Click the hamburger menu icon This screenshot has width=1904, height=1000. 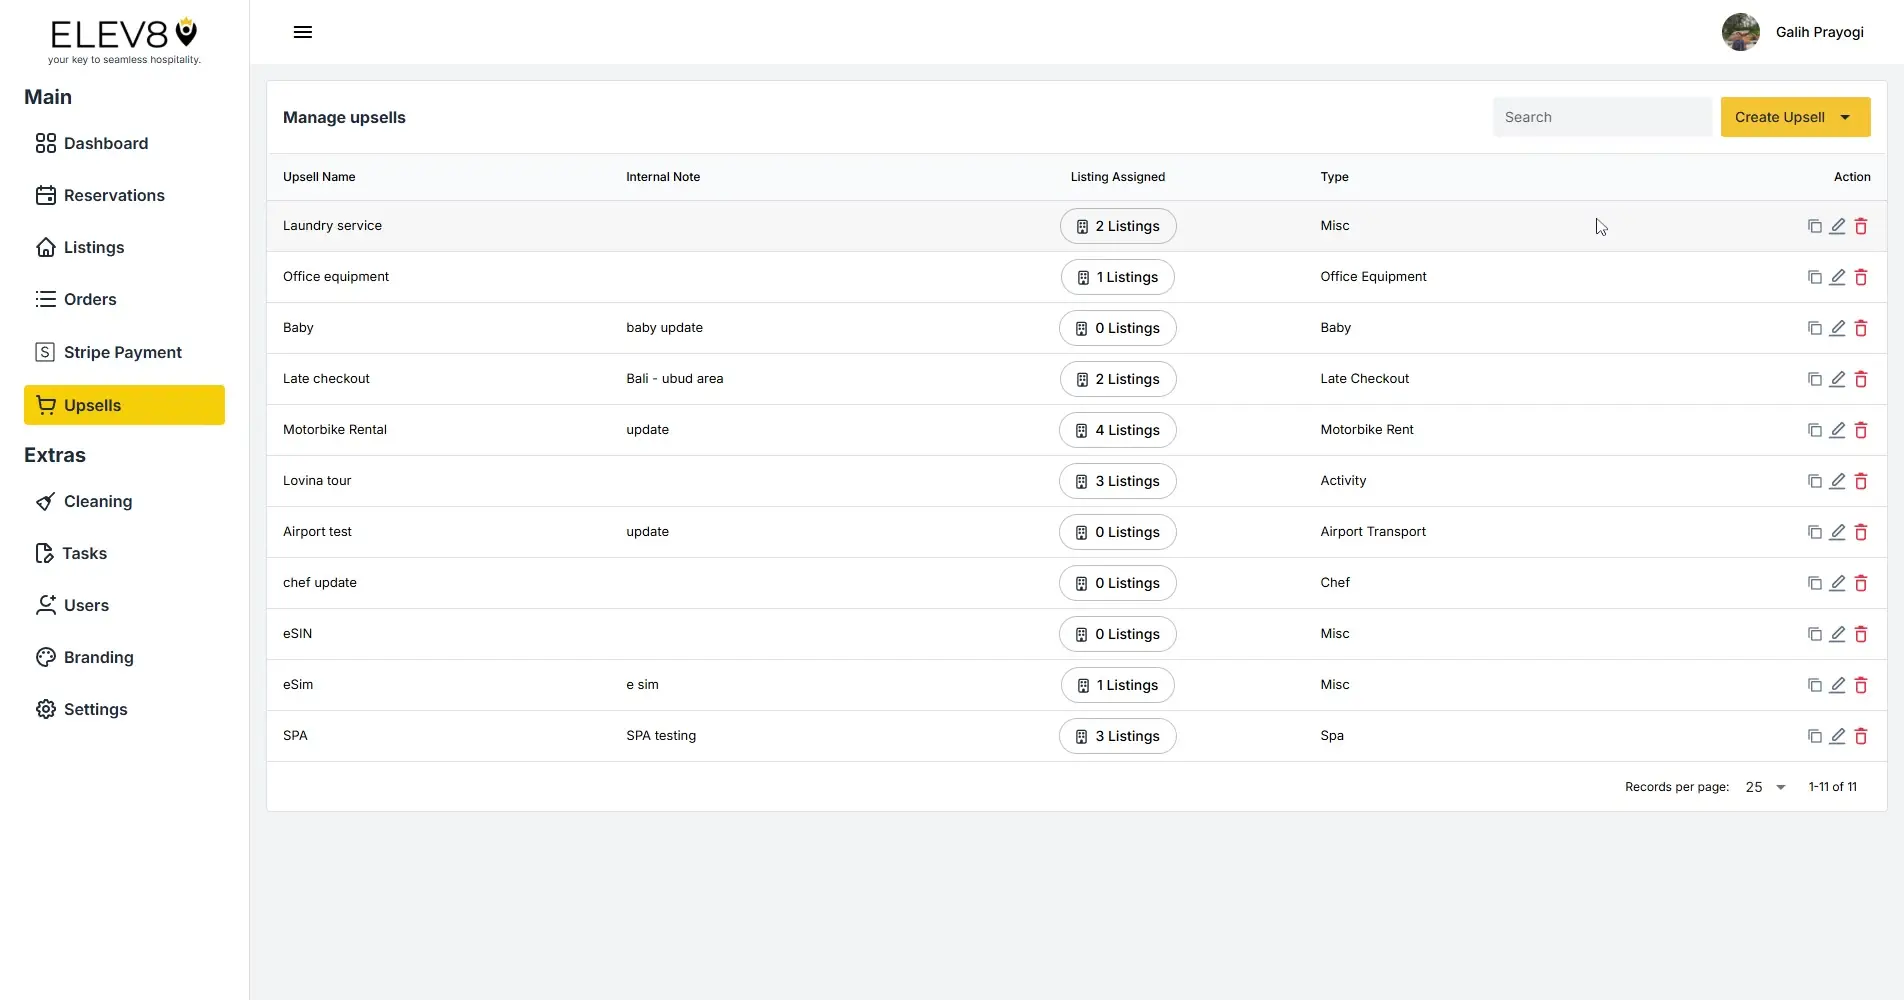[302, 32]
